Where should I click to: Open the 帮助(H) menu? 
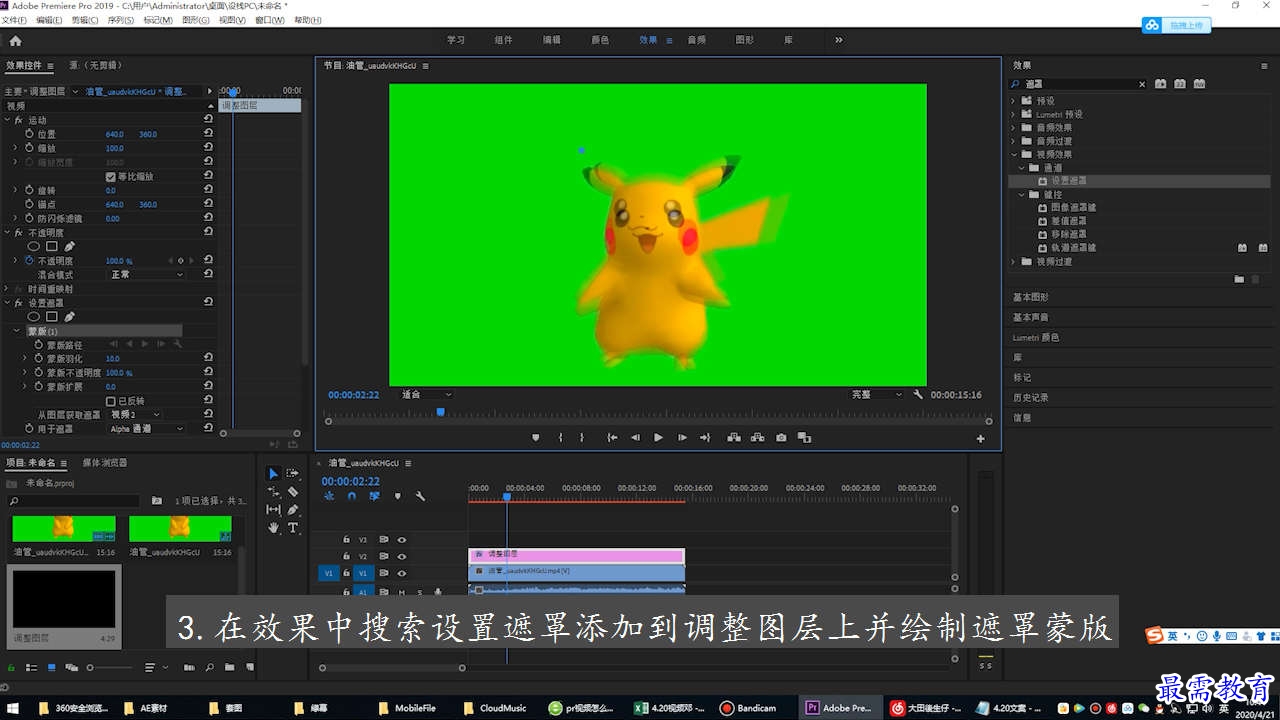pos(307,20)
